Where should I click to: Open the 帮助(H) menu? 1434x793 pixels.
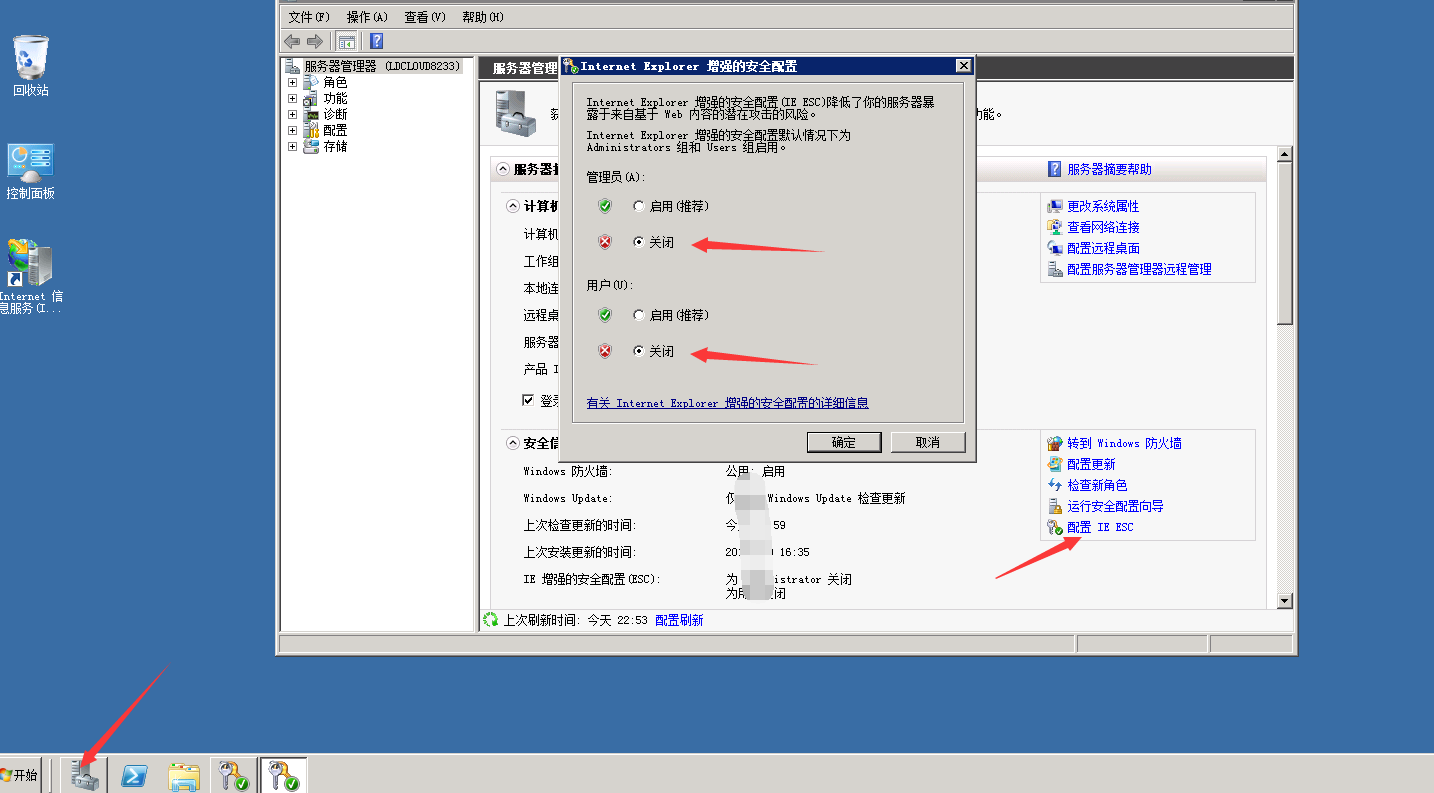click(x=483, y=17)
